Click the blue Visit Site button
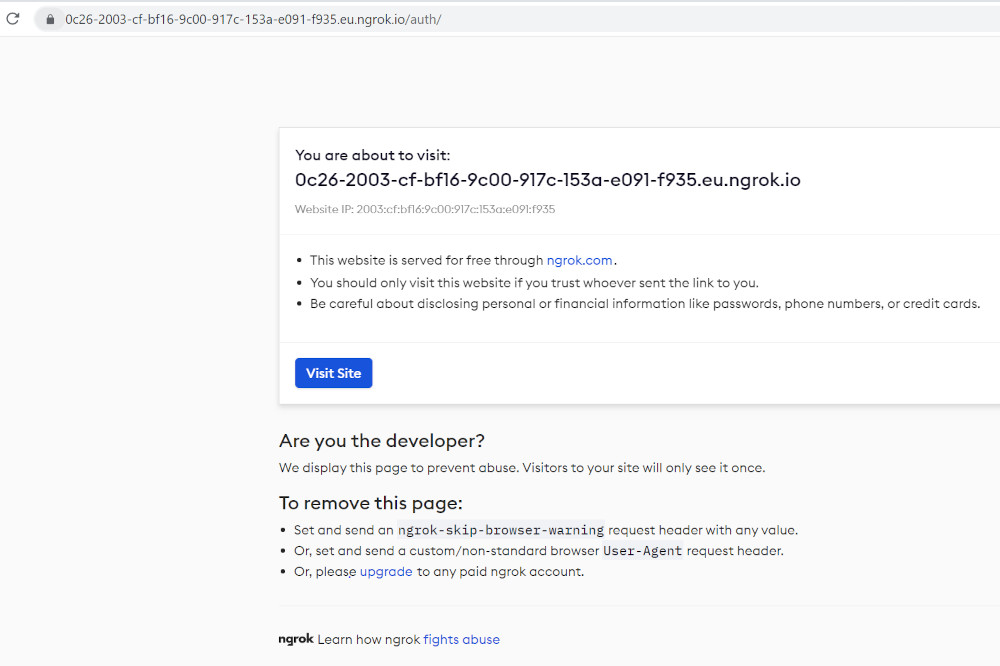This screenshot has height=666, width=1000. point(334,373)
